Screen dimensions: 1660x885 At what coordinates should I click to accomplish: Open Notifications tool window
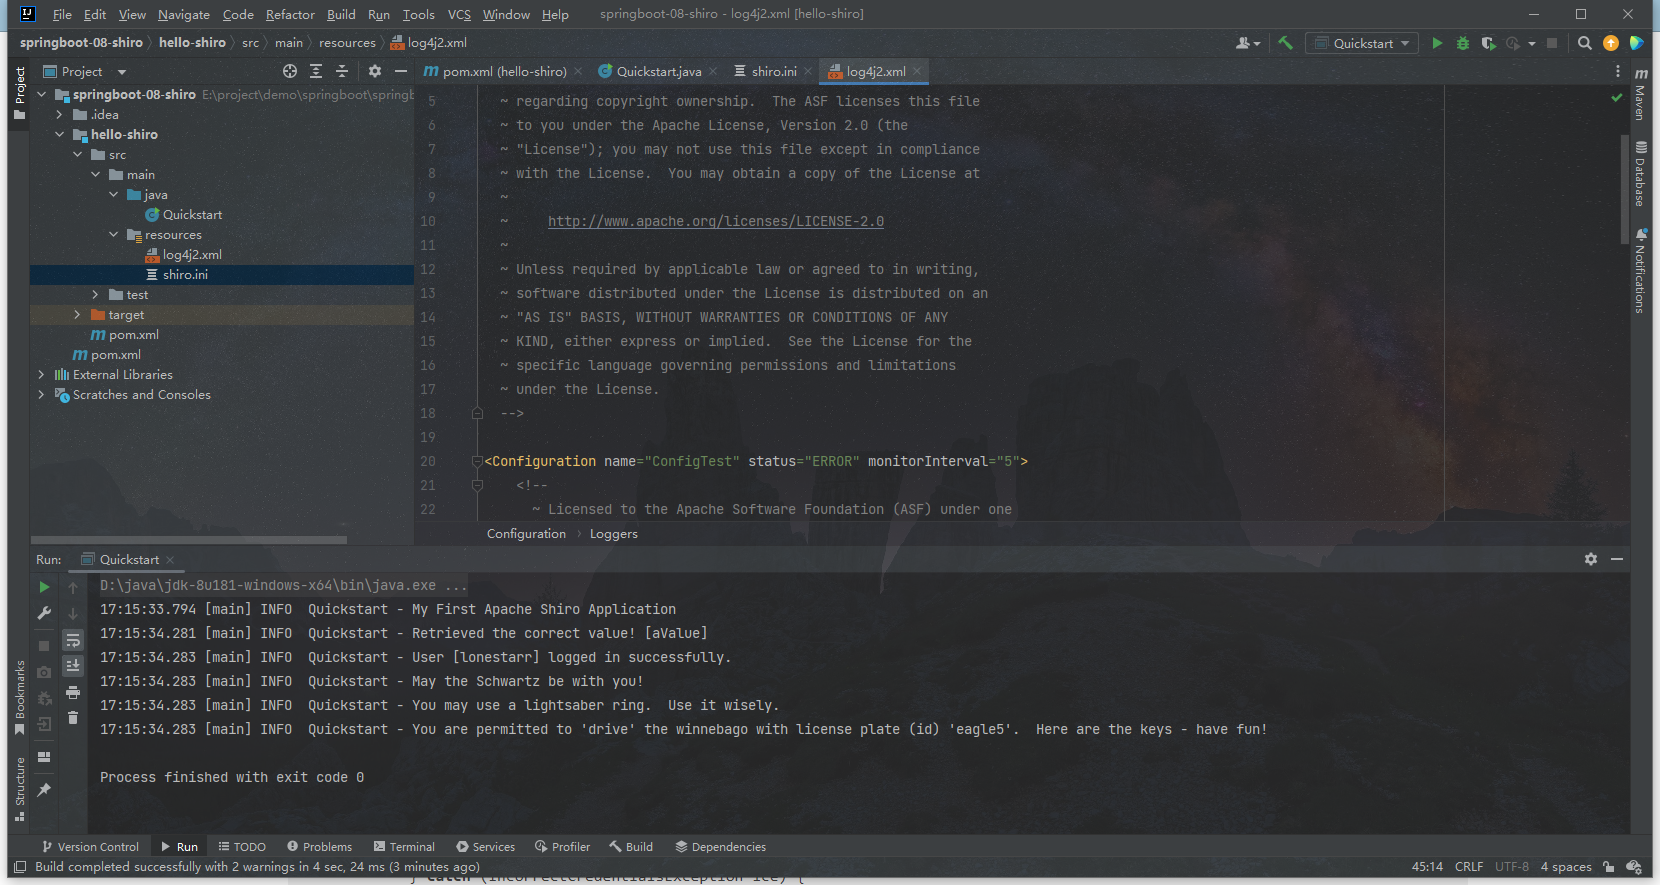pos(1641,271)
